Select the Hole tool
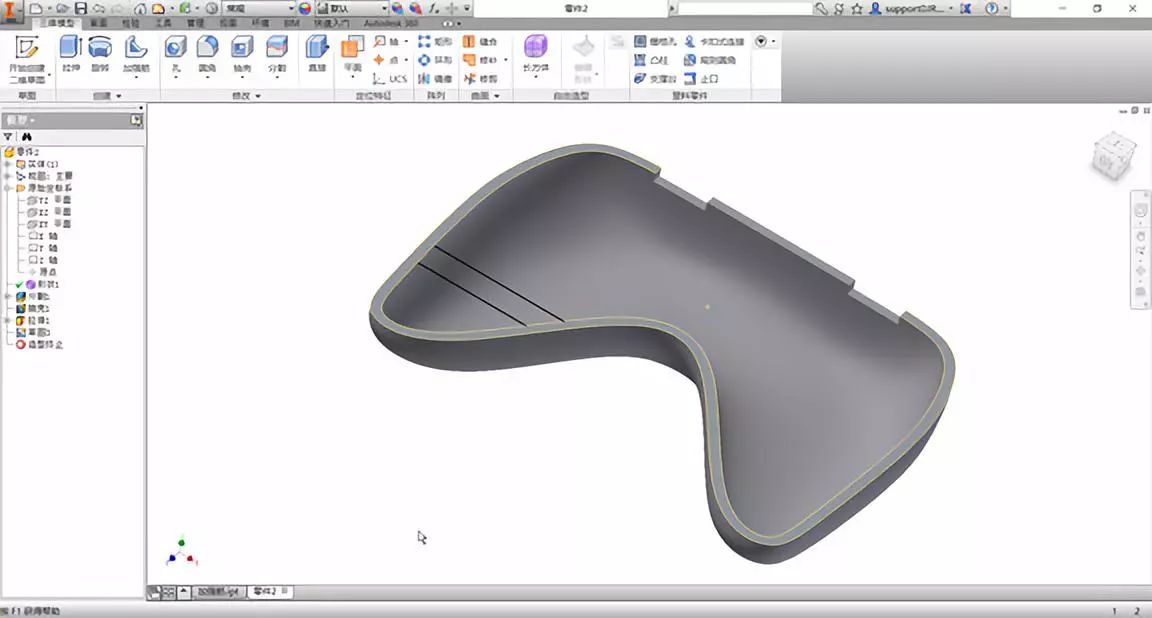 coord(175,54)
